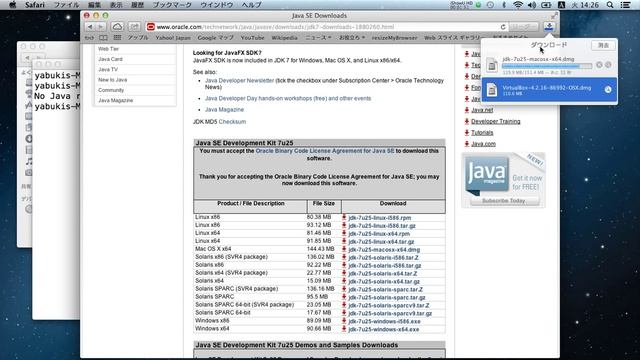Open the resizeMyBrowser bookmark
This screenshot has width=640, height=360.
click(394, 38)
